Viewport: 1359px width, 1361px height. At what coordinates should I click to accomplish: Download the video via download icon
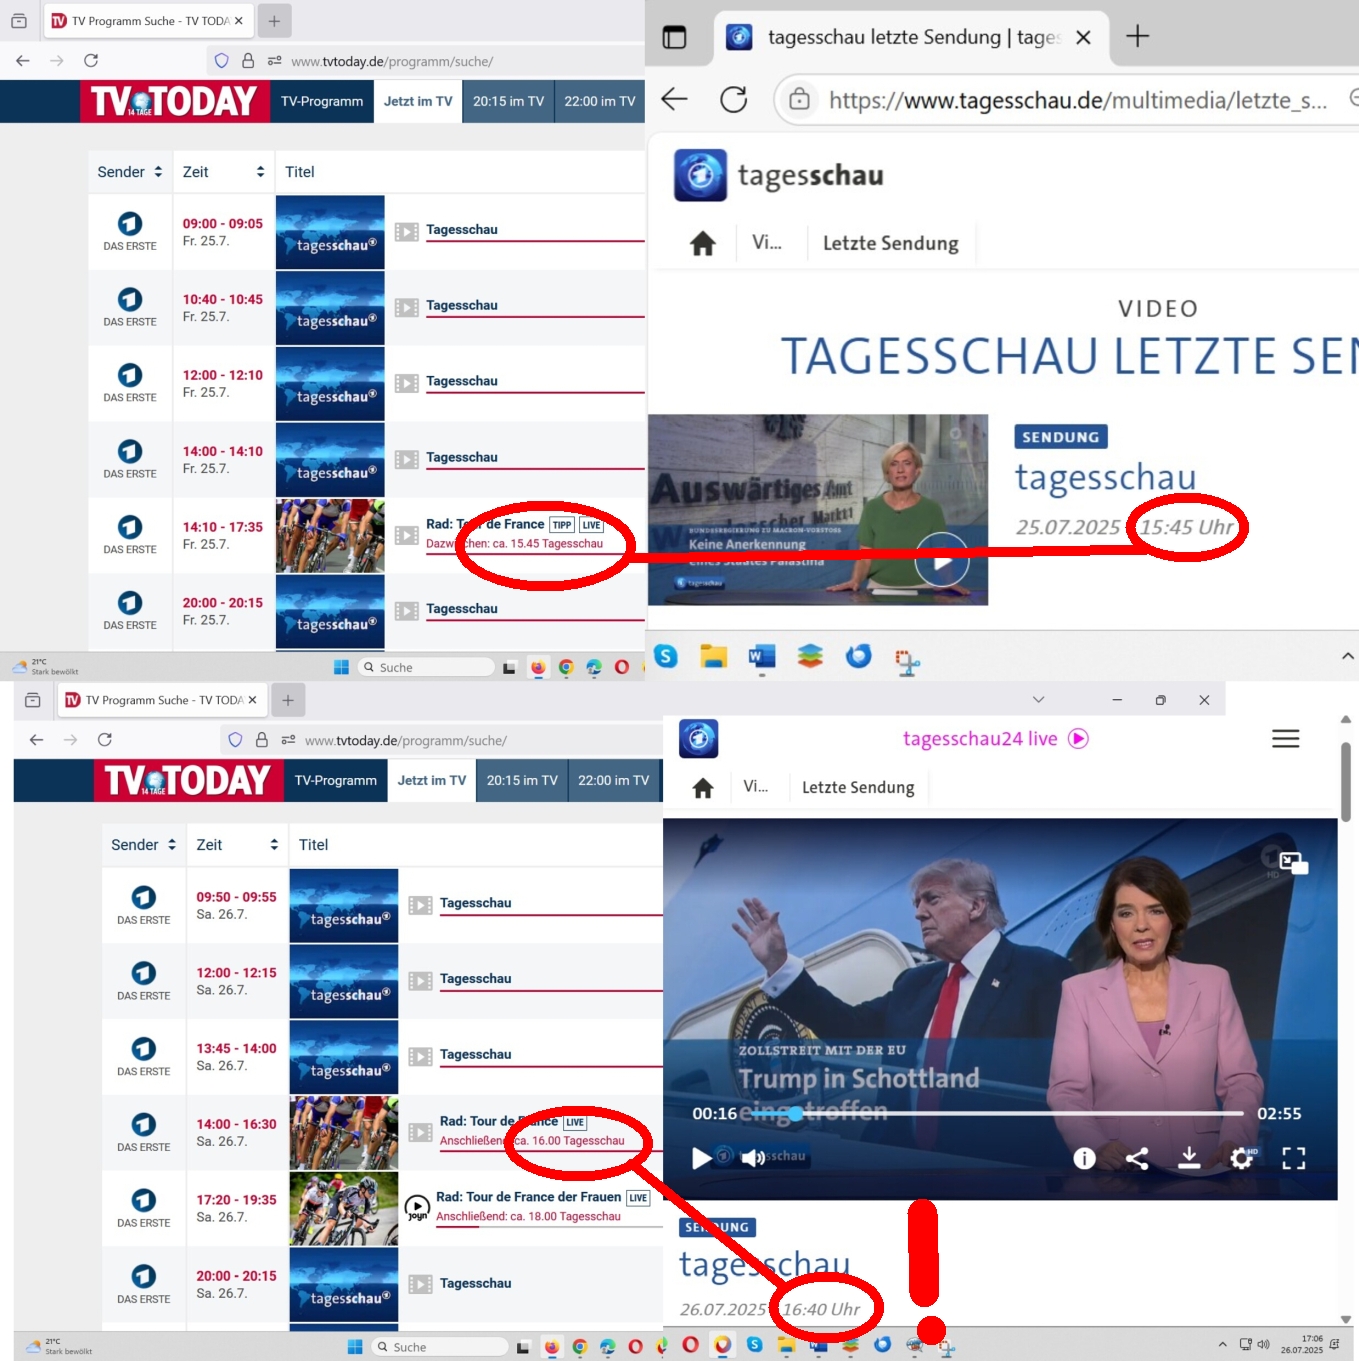point(1189,1158)
